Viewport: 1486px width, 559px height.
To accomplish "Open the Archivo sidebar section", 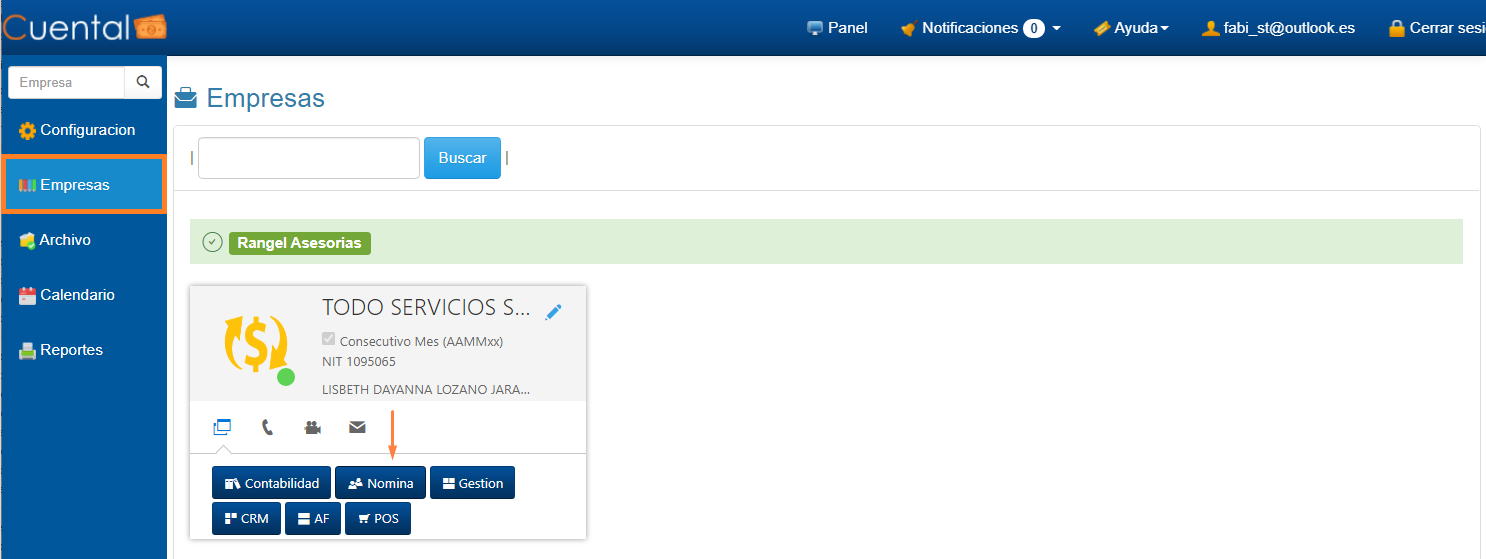I will tap(65, 240).
